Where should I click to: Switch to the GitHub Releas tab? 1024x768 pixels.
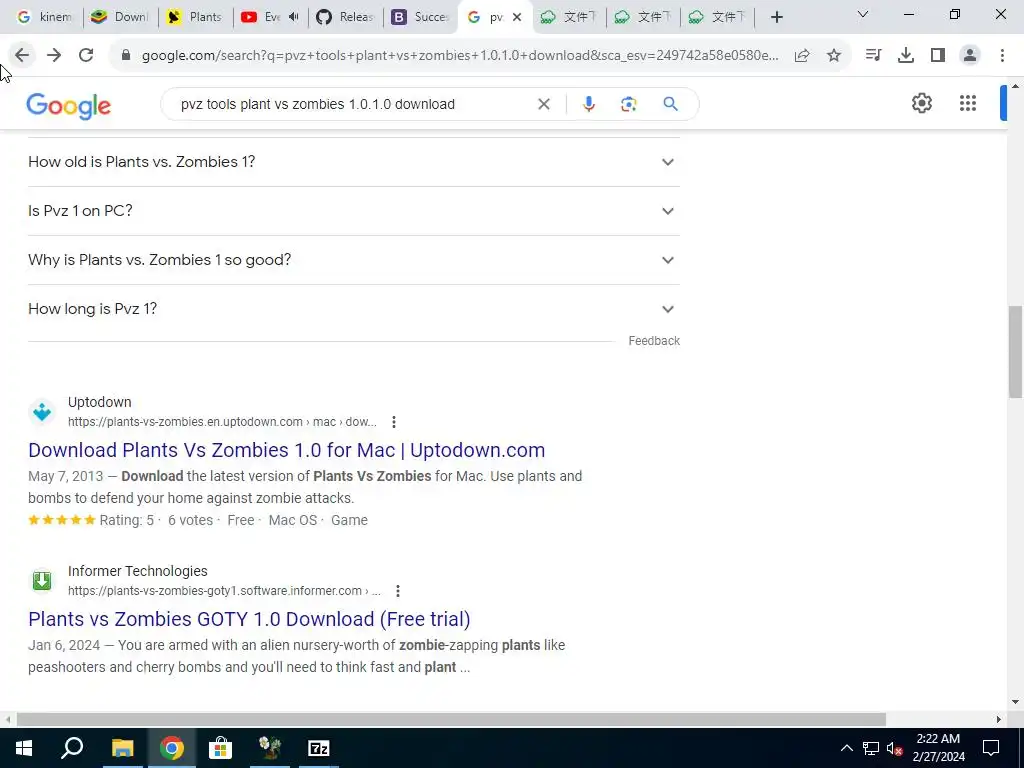345,17
